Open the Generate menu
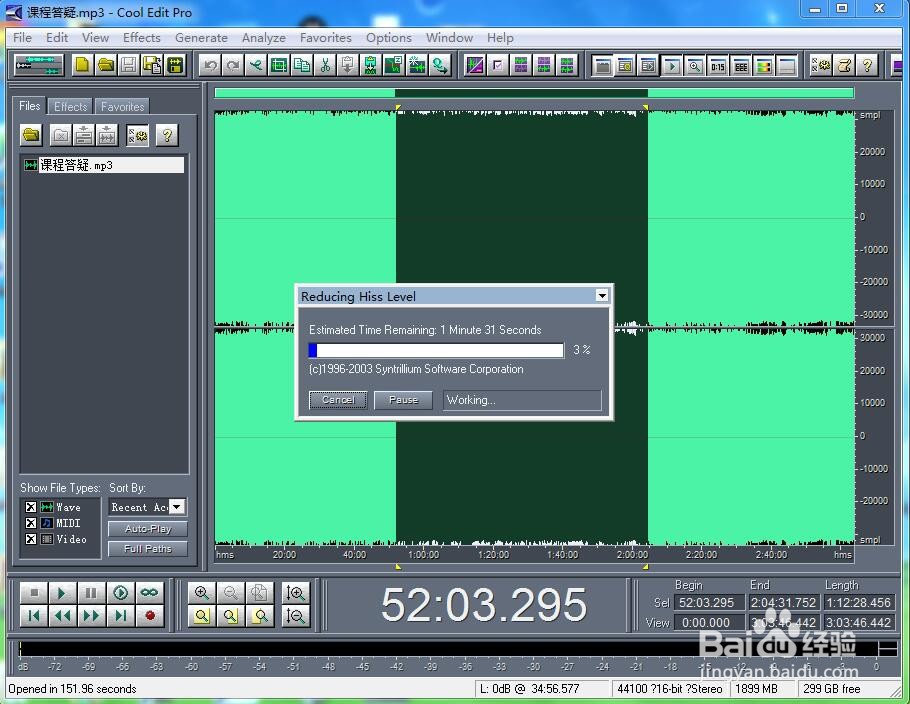 point(201,38)
